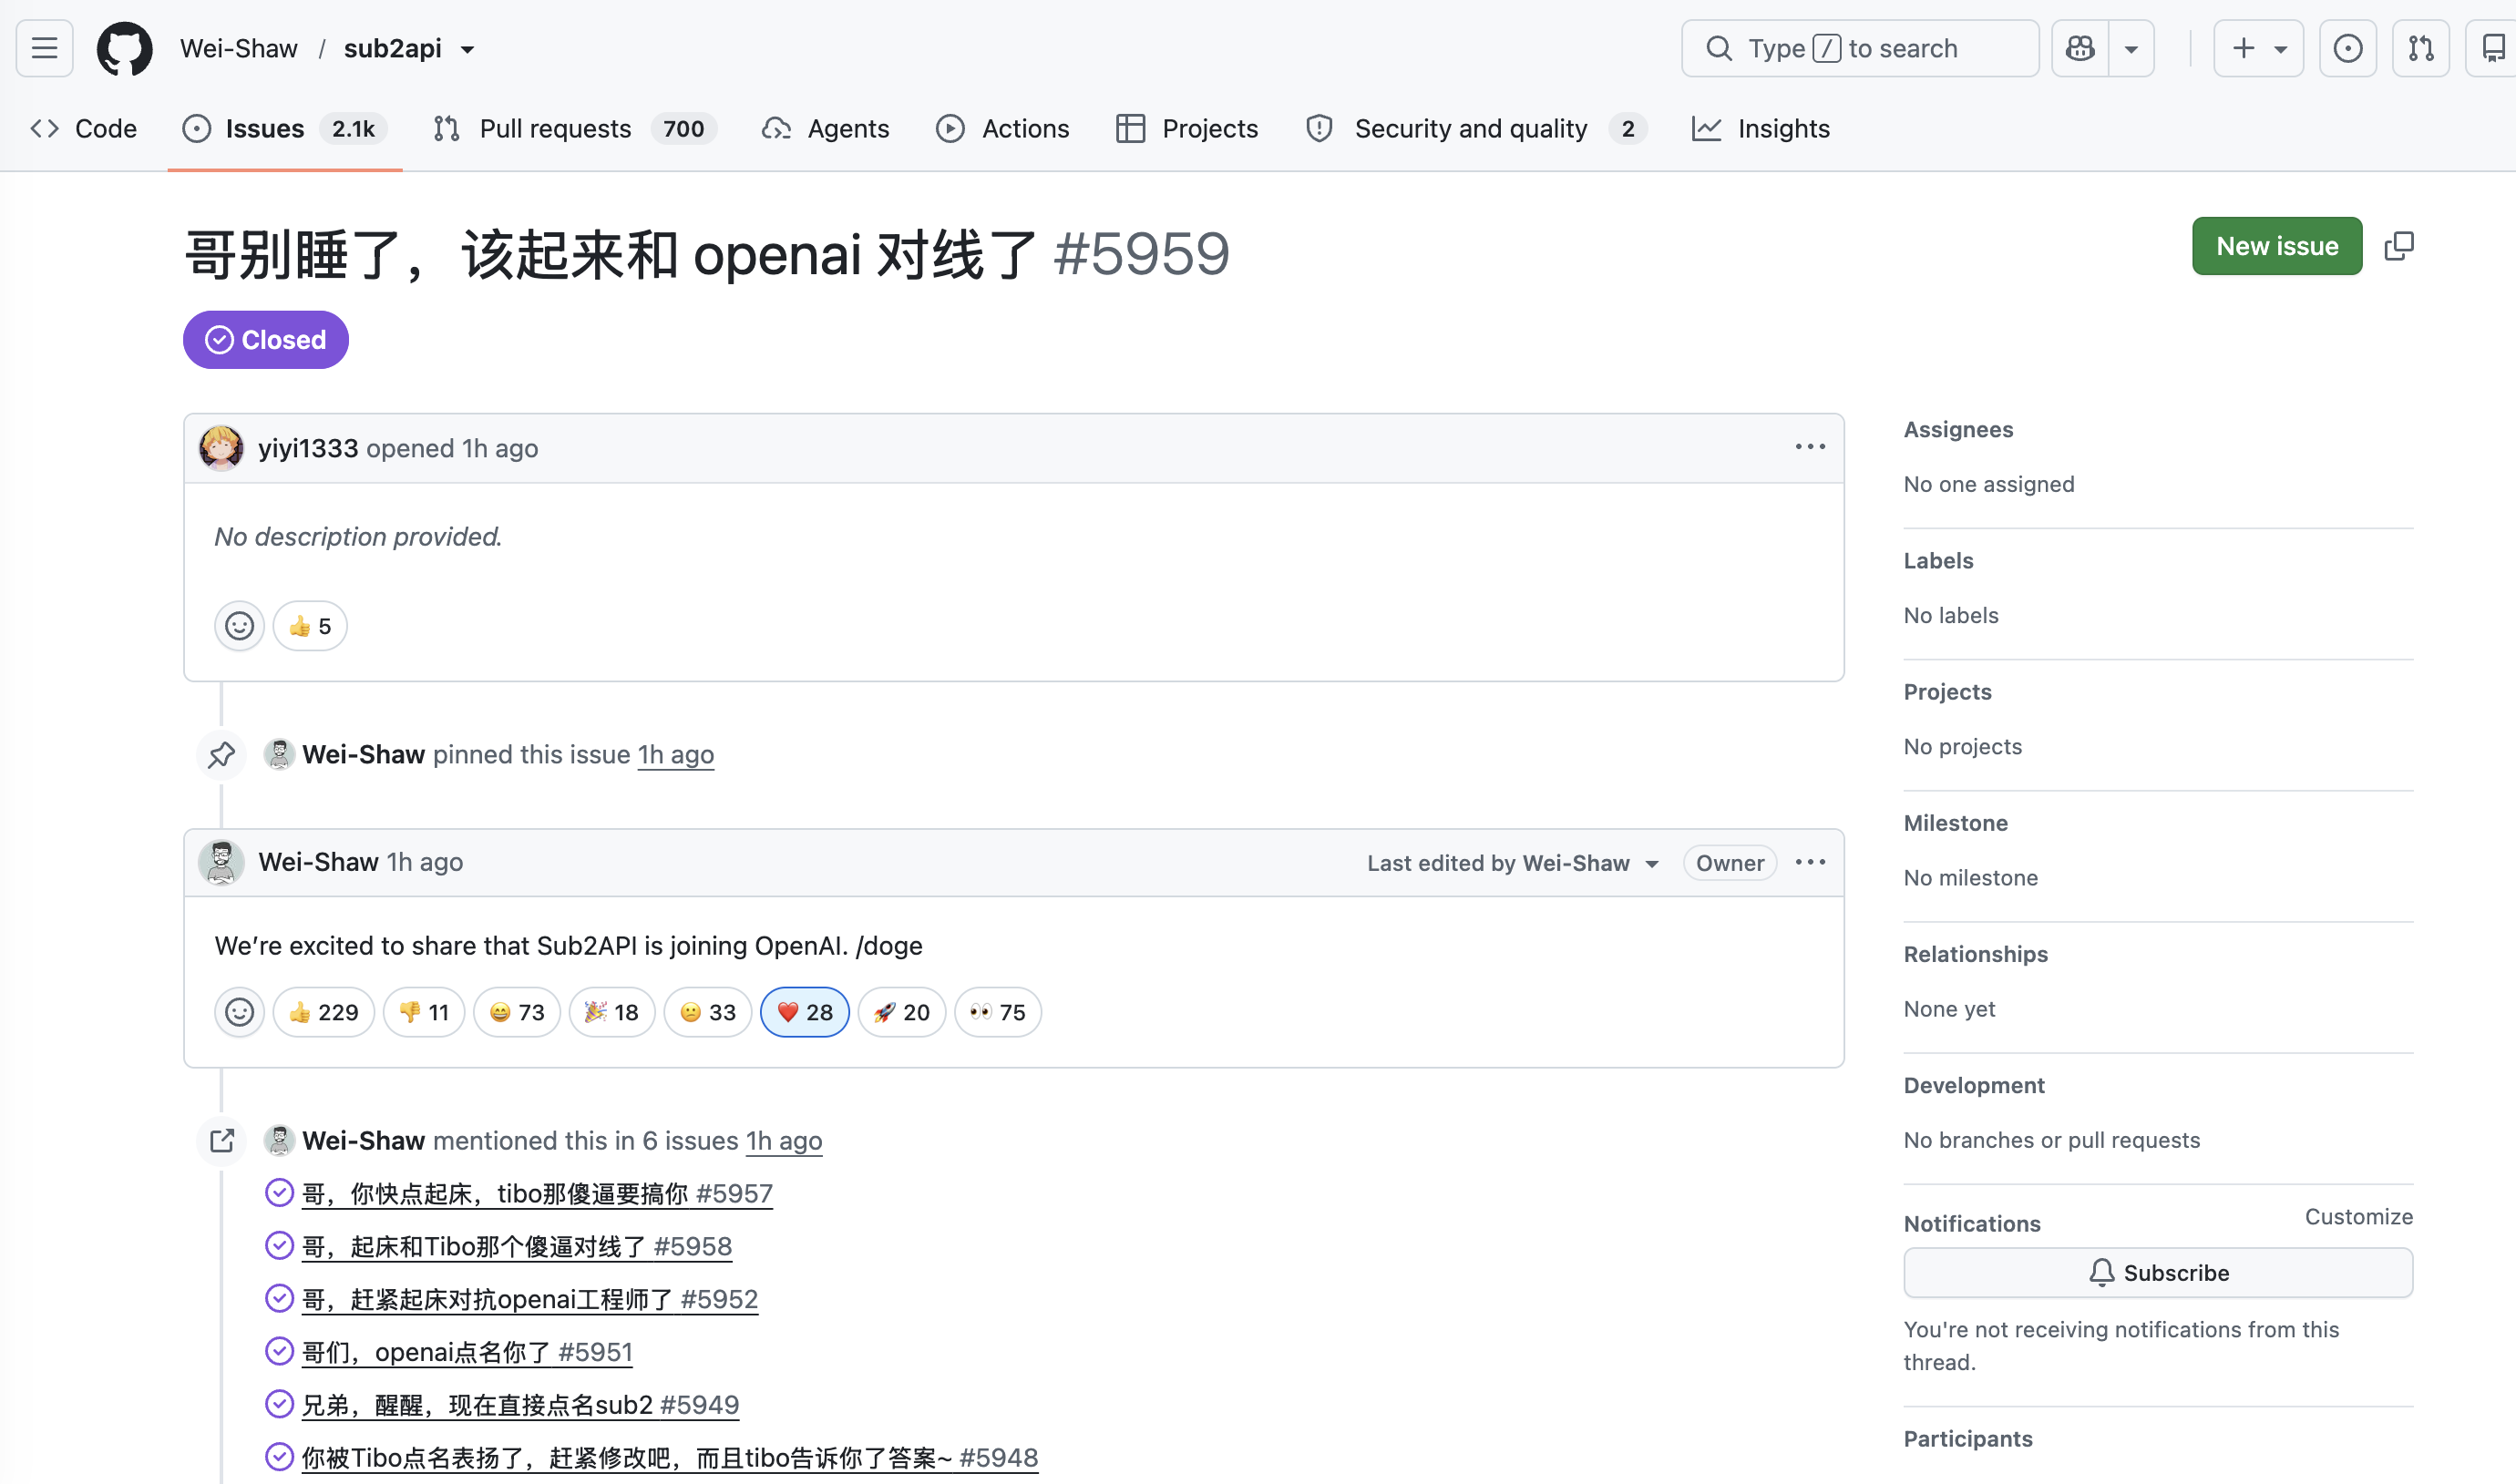Image resolution: width=2516 pixels, height=1484 pixels.
Task: Open yiyi1333 profile link
Action: (308, 448)
